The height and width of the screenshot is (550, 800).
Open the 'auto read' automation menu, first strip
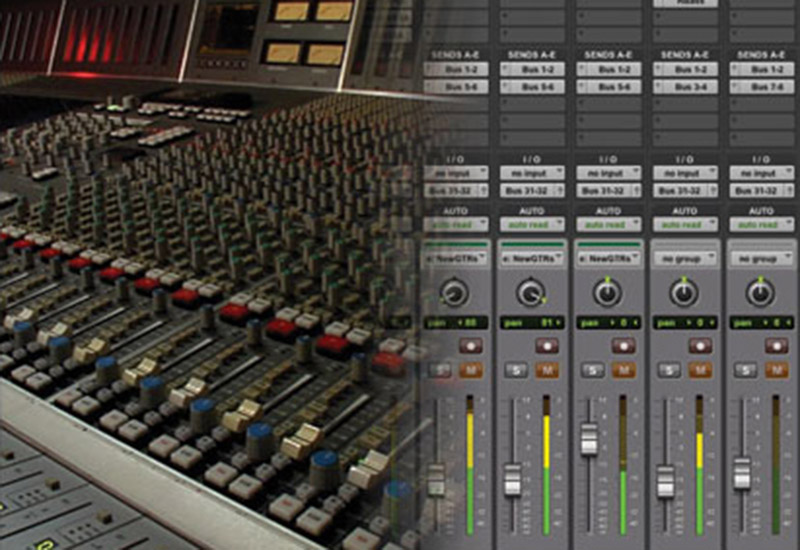pos(456,224)
